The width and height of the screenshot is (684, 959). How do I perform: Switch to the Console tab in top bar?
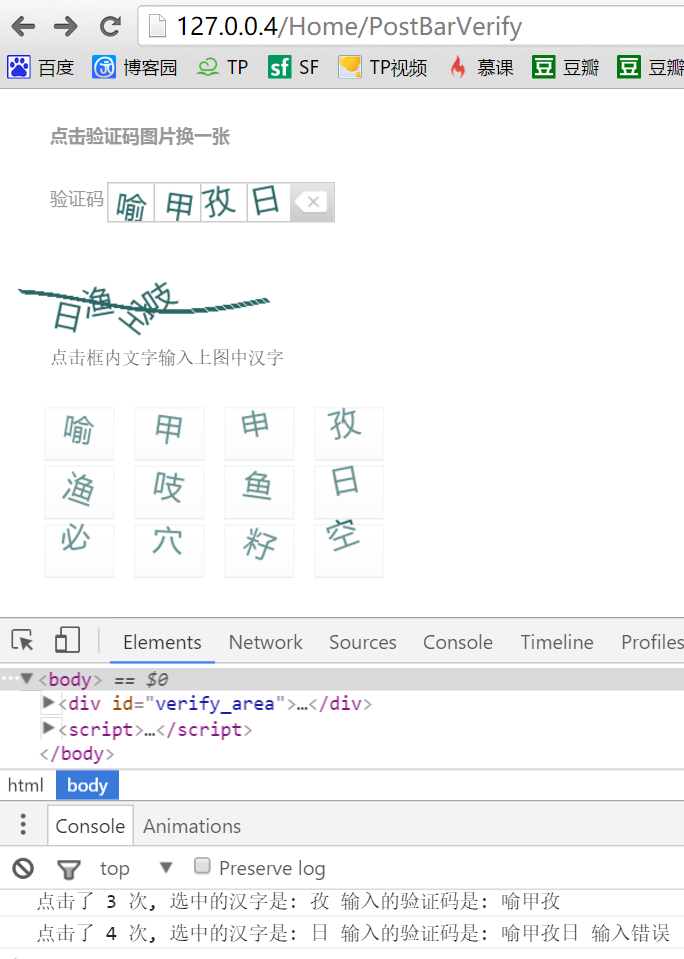click(x=458, y=642)
